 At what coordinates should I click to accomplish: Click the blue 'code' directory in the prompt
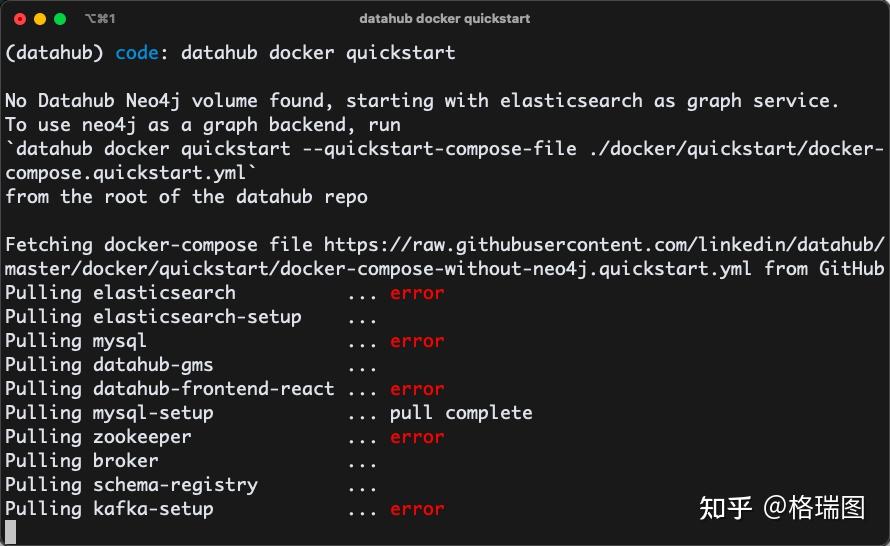(137, 52)
